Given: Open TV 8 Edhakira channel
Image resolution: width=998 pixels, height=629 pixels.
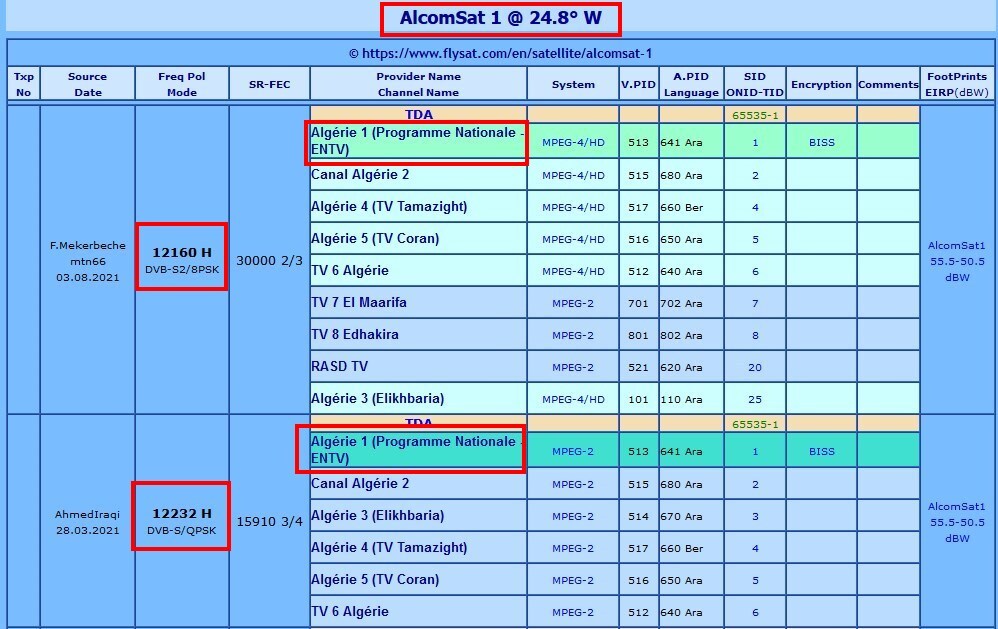Looking at the screenshot, I should [355, 334].
